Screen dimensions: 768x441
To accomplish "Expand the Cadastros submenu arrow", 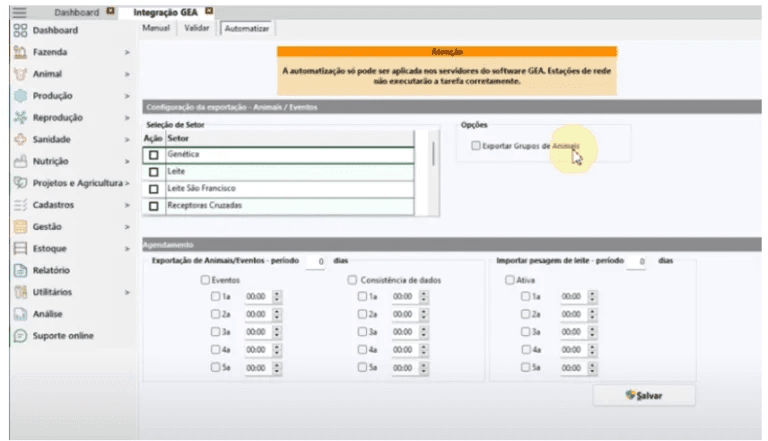I will 127,205.
